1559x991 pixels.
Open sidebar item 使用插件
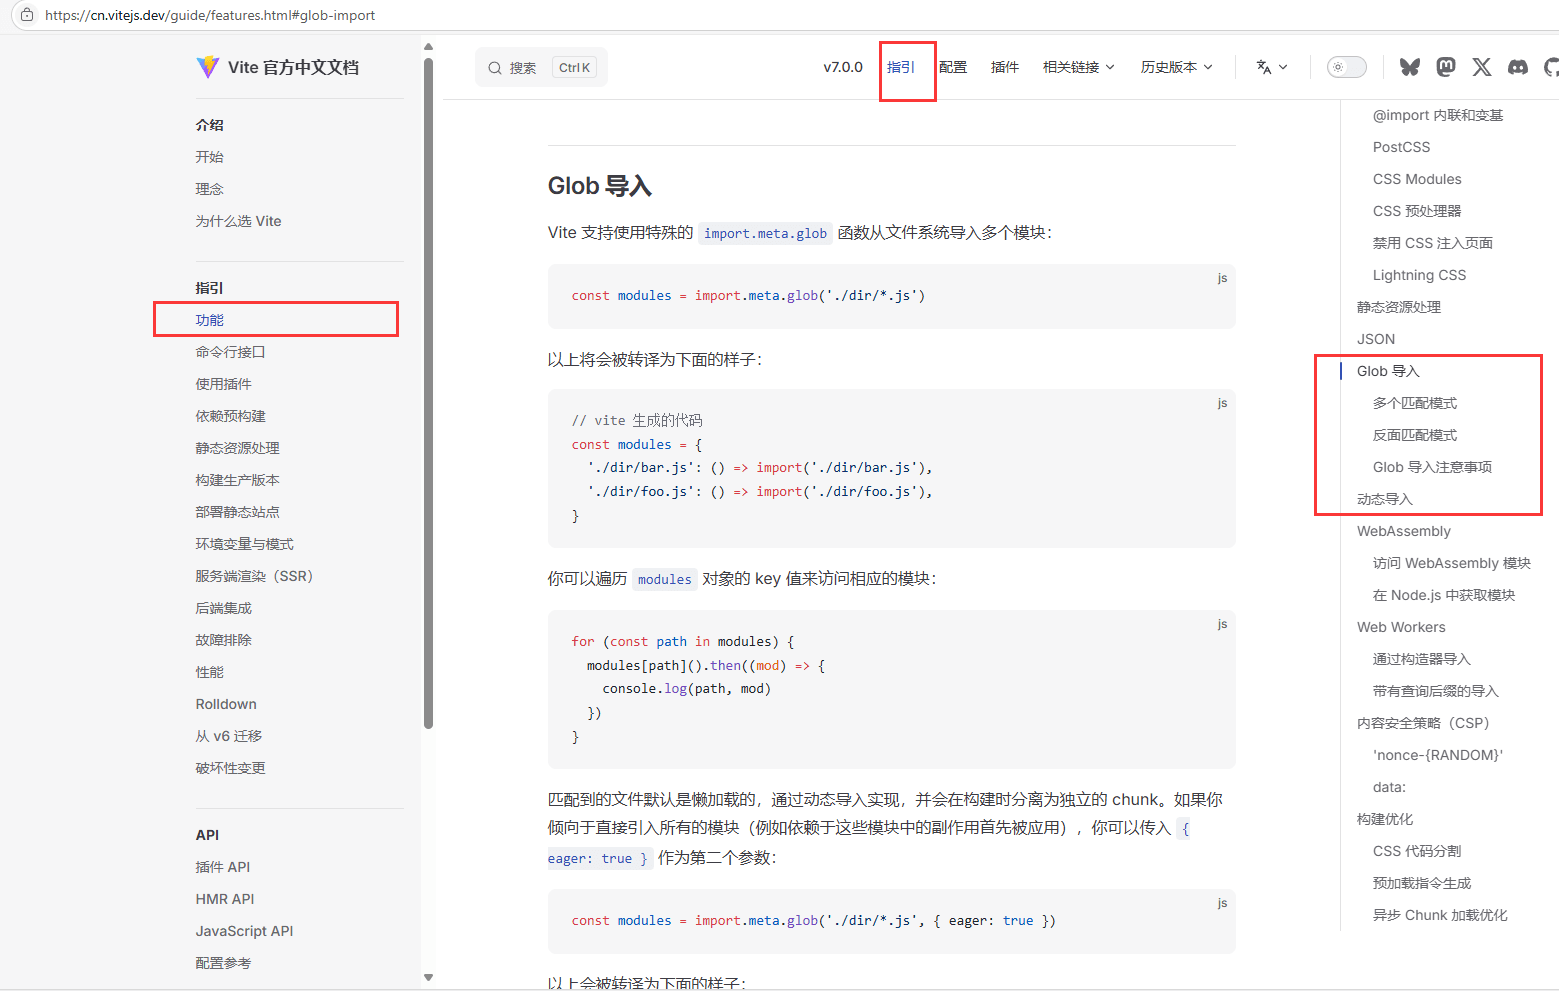click(x=224, y=384)
